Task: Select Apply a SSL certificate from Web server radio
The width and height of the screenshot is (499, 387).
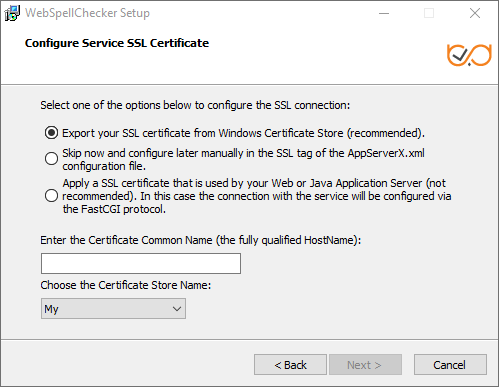Action: point(51,196)
